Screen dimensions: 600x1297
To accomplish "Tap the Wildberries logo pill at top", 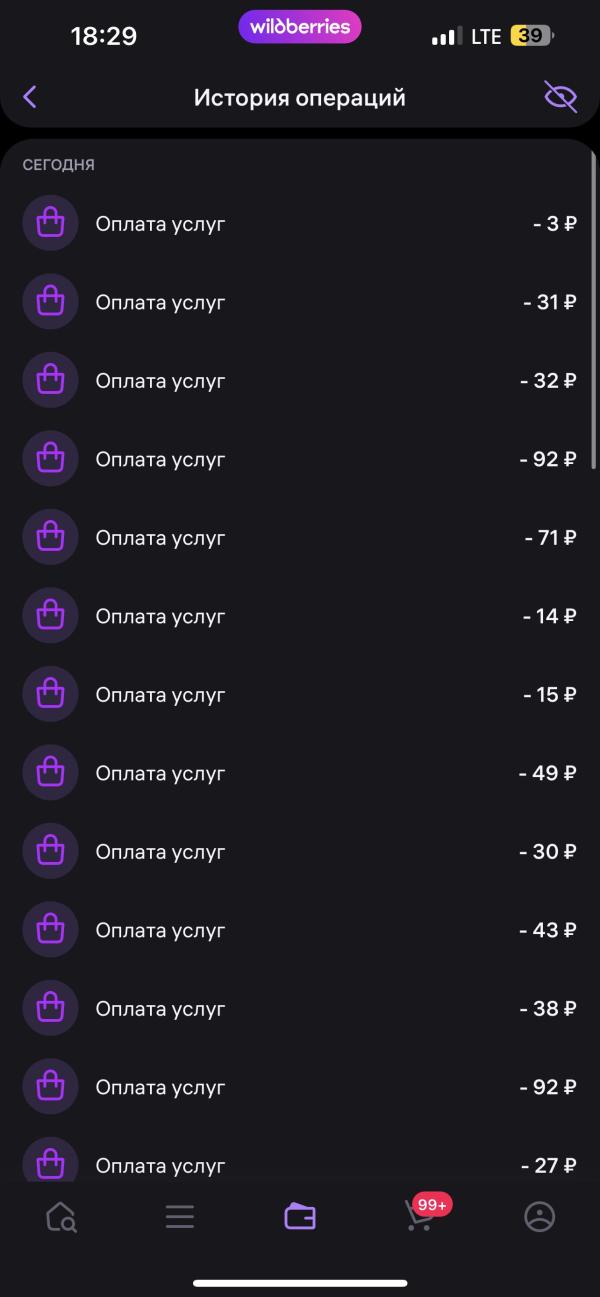I will tap(300, 27).
